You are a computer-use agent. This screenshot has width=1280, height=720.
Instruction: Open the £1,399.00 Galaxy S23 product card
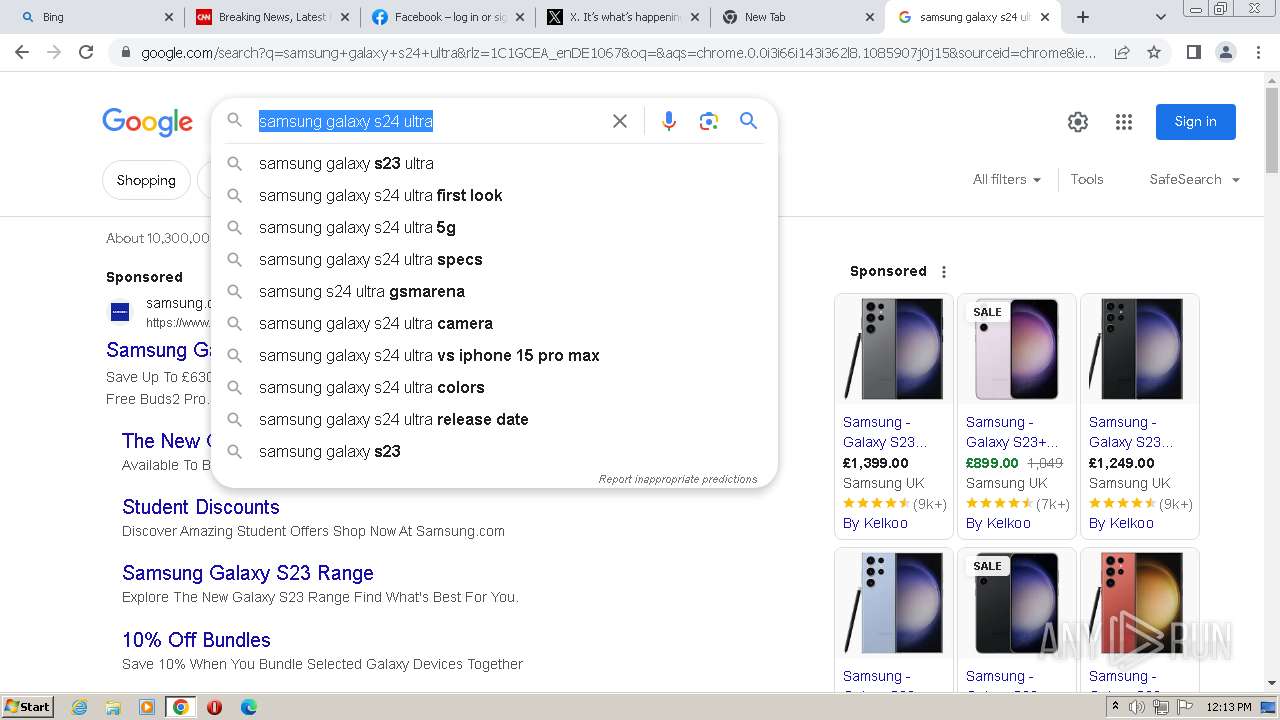(x=894, y=416)
